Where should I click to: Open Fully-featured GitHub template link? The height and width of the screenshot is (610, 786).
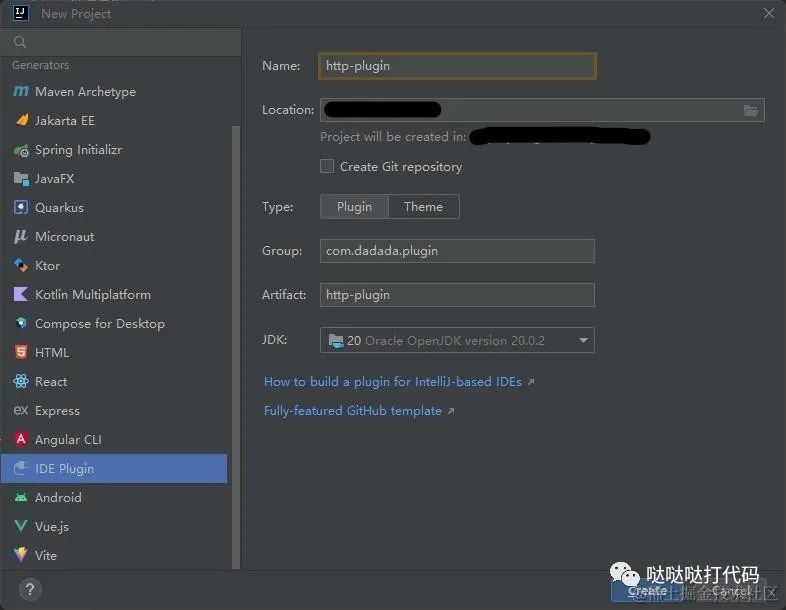353,411
